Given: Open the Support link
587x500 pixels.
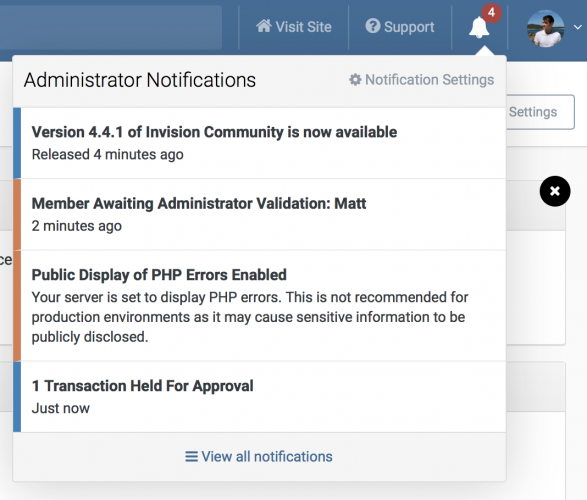Looking at the screenshot, I should (400, 27).
